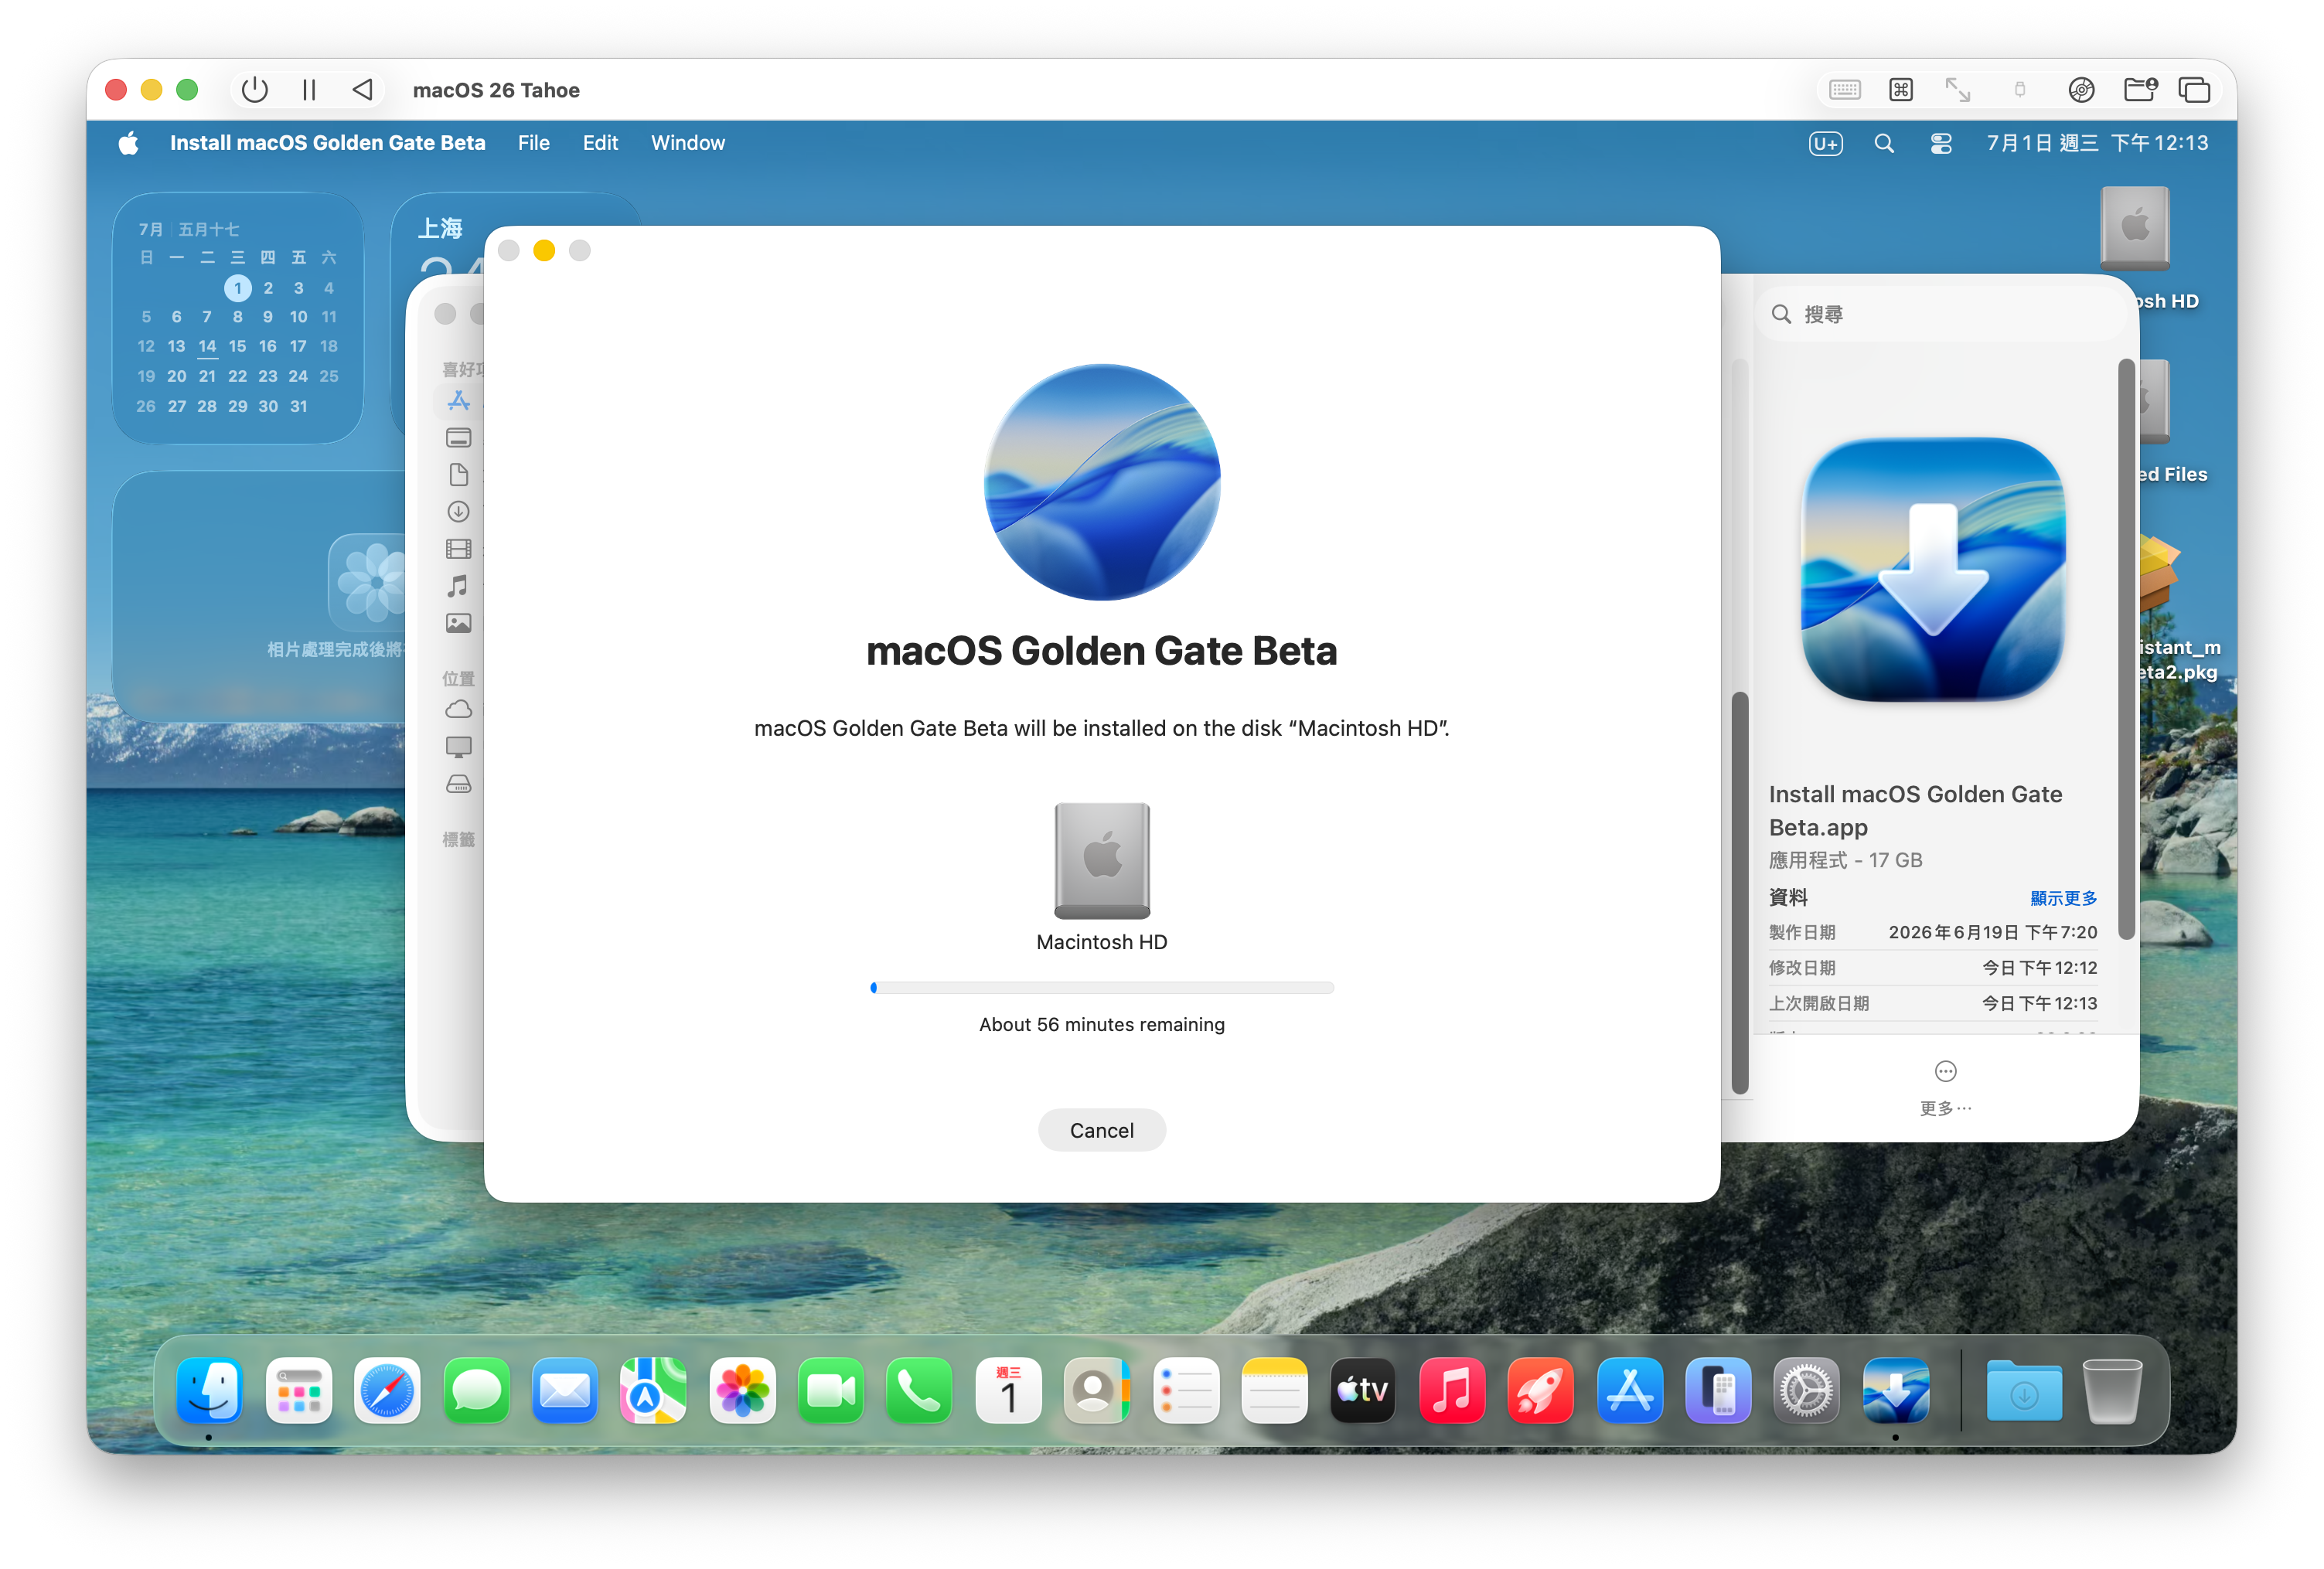The height and width of the screenshot is (1569, 2324).
Task: Open Mail from the Dock
Action: (564, 1390)
